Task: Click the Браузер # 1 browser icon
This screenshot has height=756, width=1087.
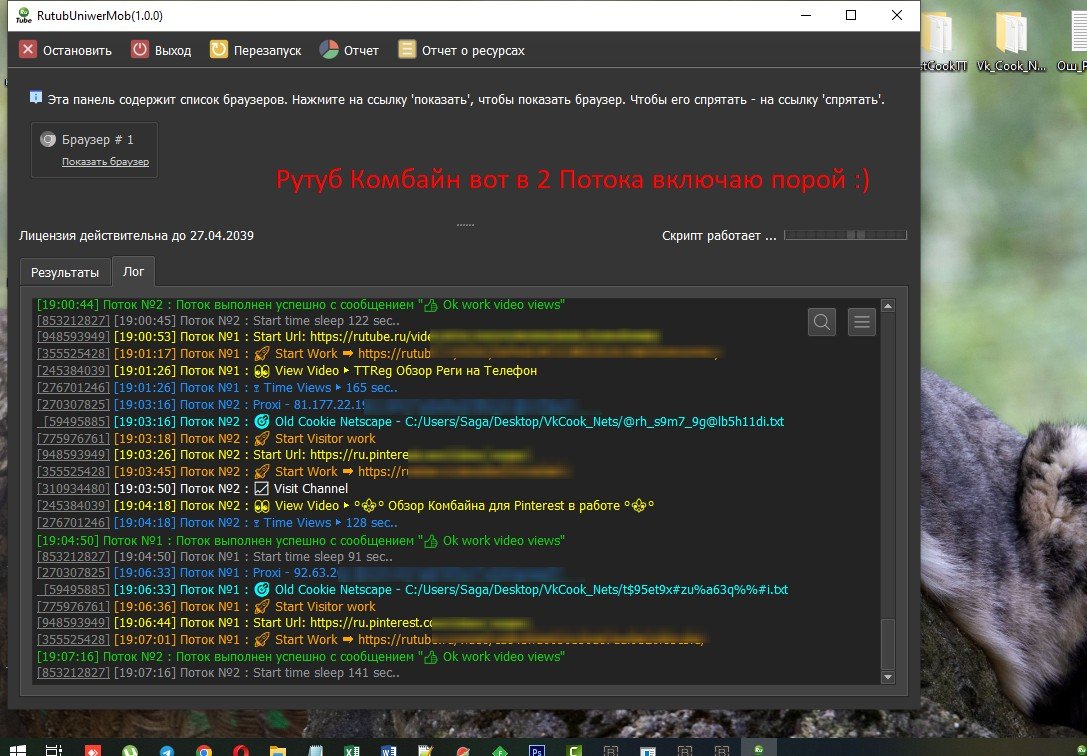Action: [x=48, y=140]
